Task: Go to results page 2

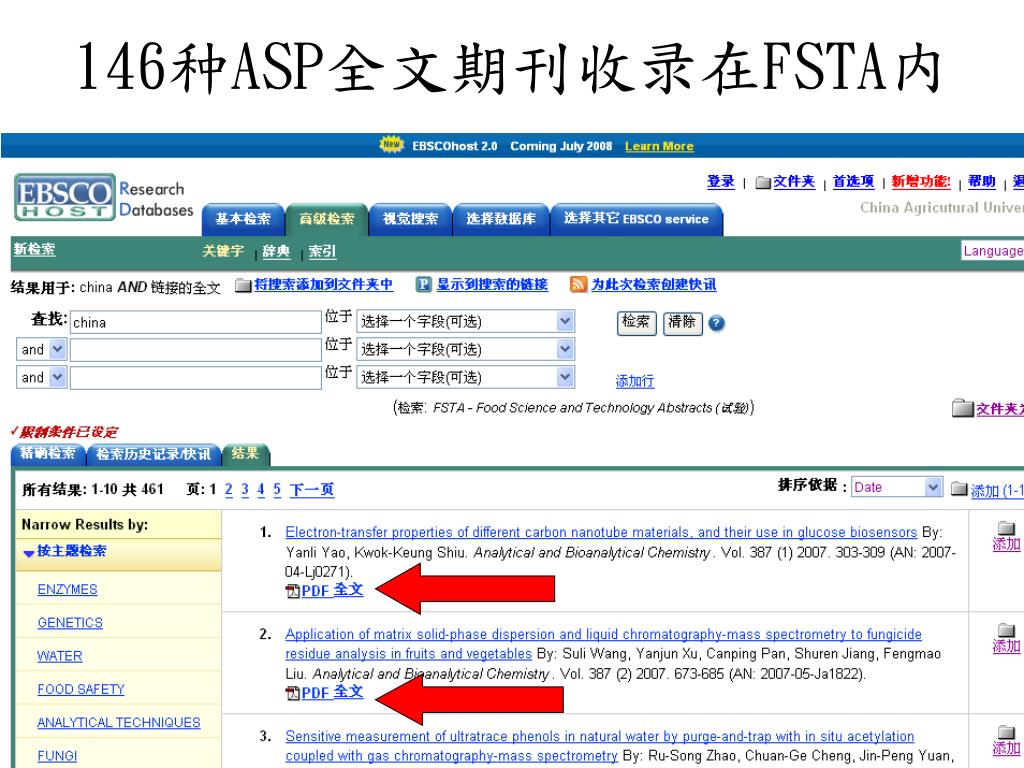Action: (x=229, y=490)
